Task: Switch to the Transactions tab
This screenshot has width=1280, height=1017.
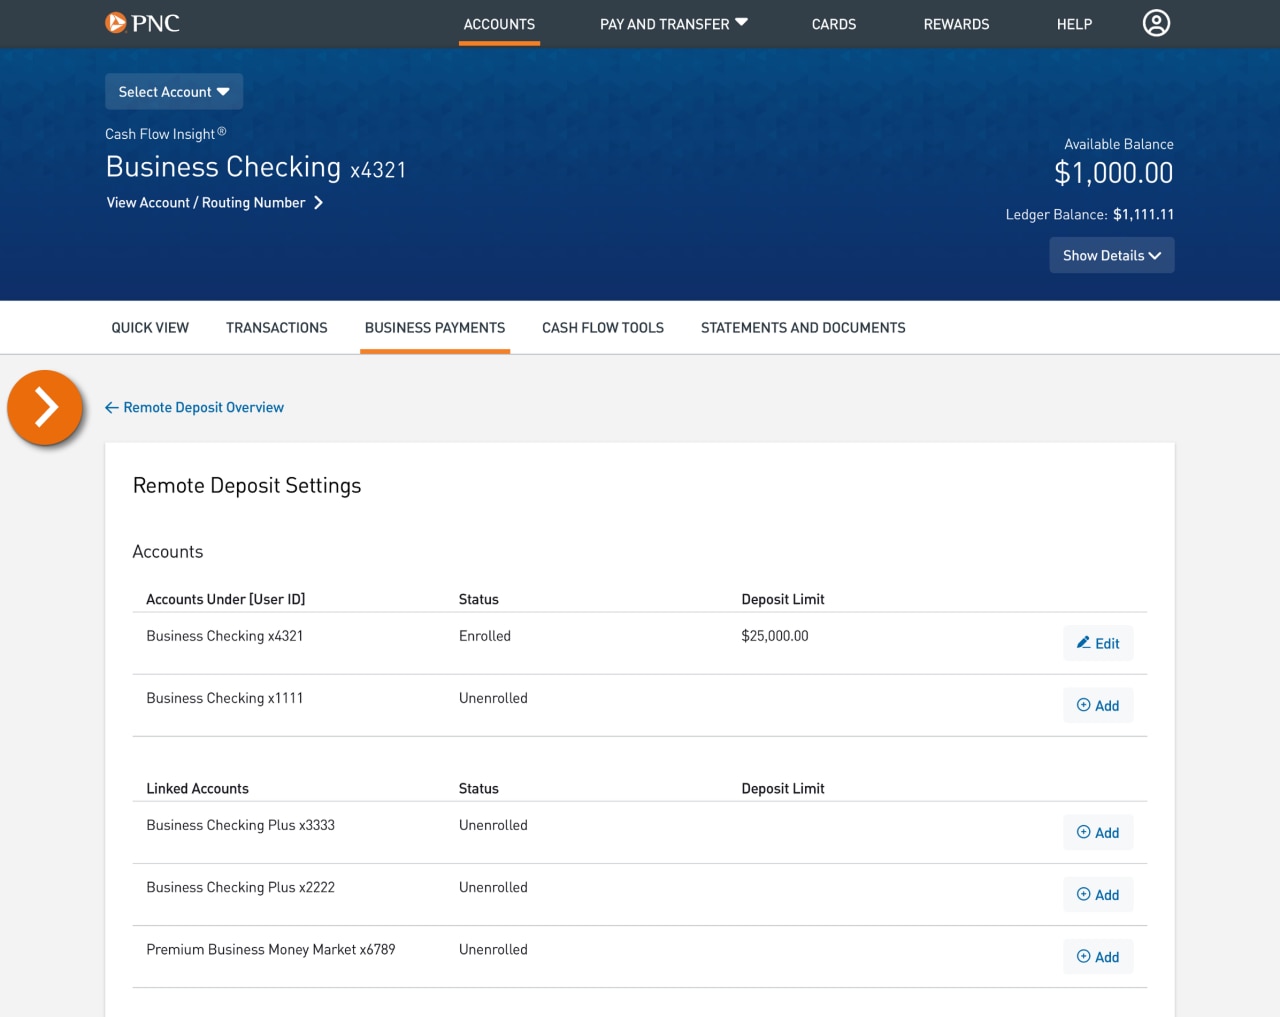Action: (277, 327)
